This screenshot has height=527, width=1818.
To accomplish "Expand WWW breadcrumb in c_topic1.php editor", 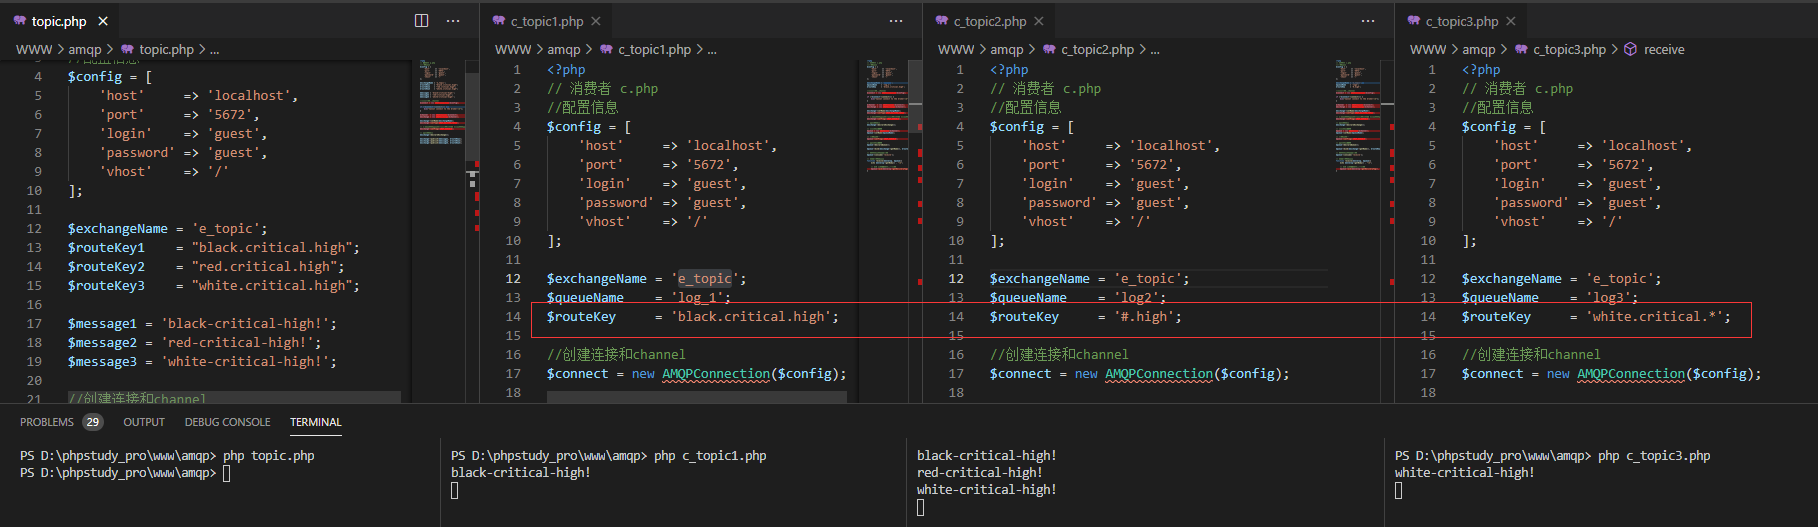I will pyautogui.click(x=513, y=49).
